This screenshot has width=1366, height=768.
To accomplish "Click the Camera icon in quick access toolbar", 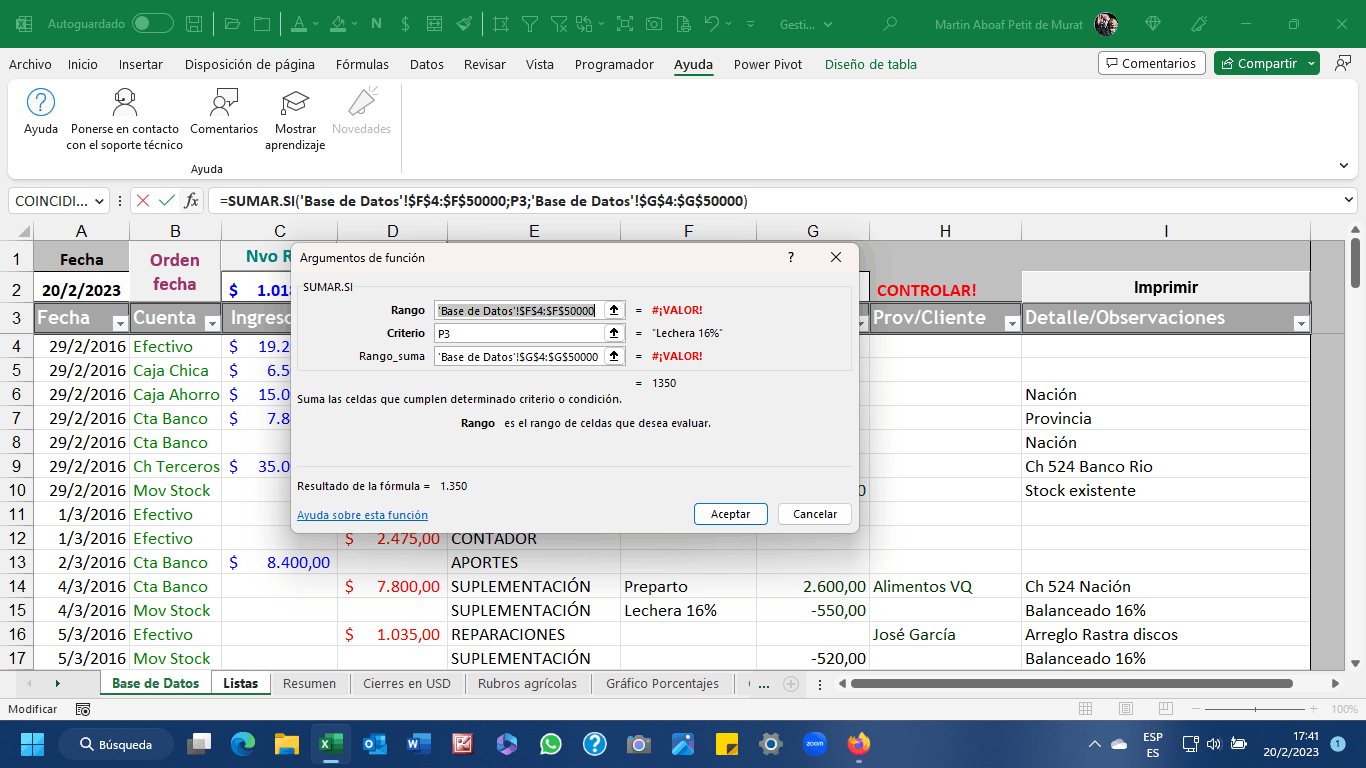I will 653,23.
